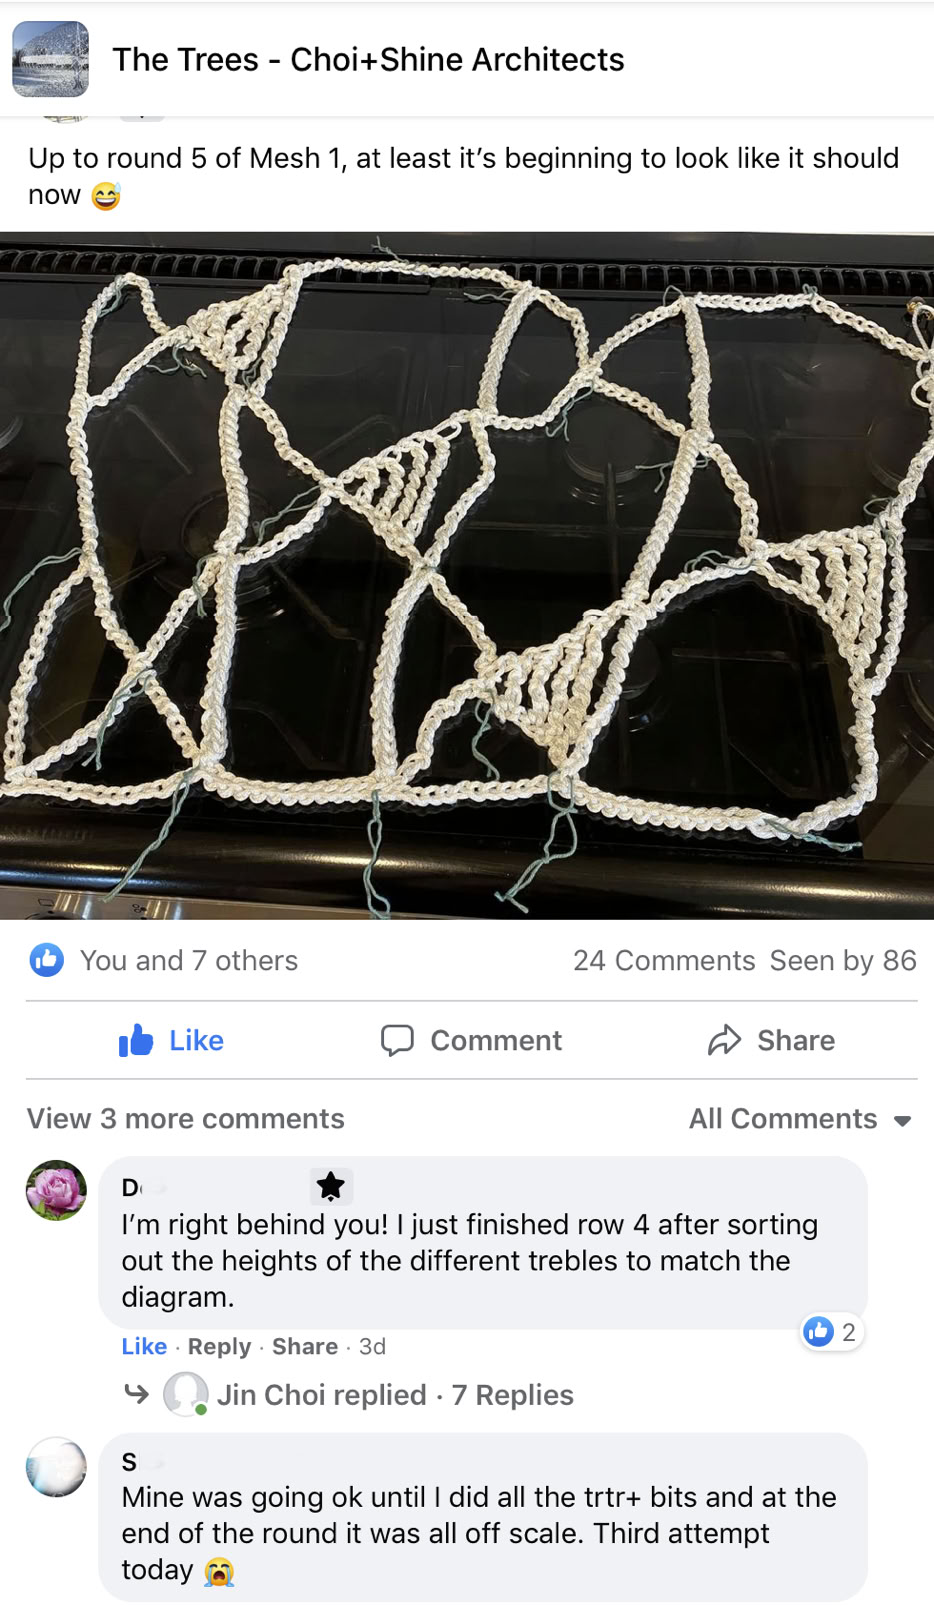The image size is (934, 1606).
Task: Click the star badge next to D's name
Action: point(330,1186)
